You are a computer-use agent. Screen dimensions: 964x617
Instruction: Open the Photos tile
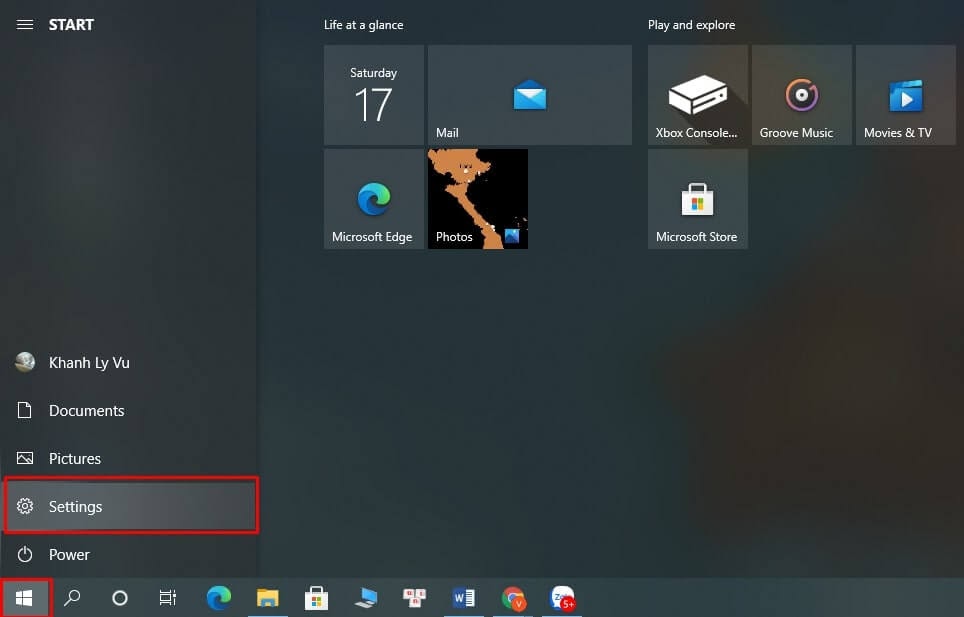pyautogui.click(x=478, y=199)
